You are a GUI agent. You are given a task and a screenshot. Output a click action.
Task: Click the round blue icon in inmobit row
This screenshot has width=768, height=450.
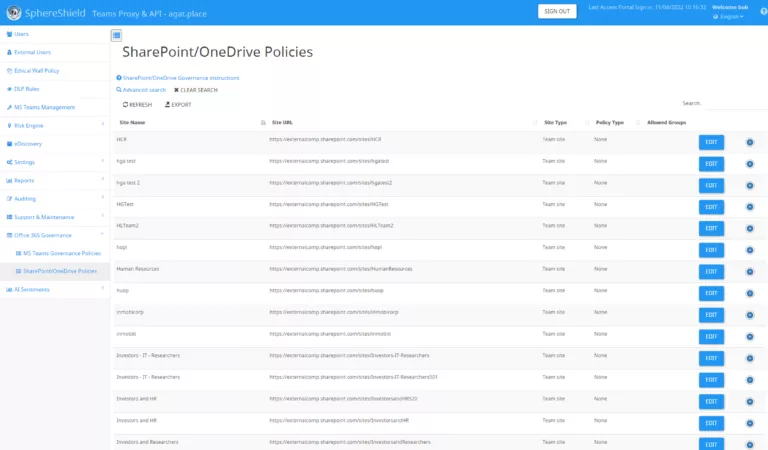(750, 337)
